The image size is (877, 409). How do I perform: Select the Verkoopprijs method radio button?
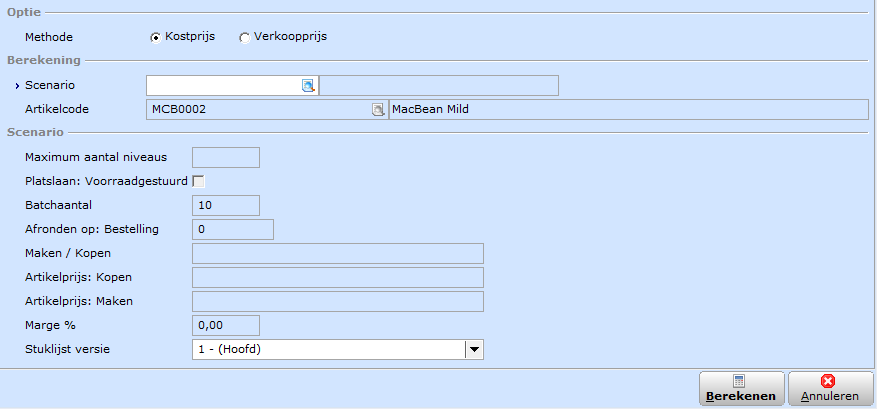[244, 37]
